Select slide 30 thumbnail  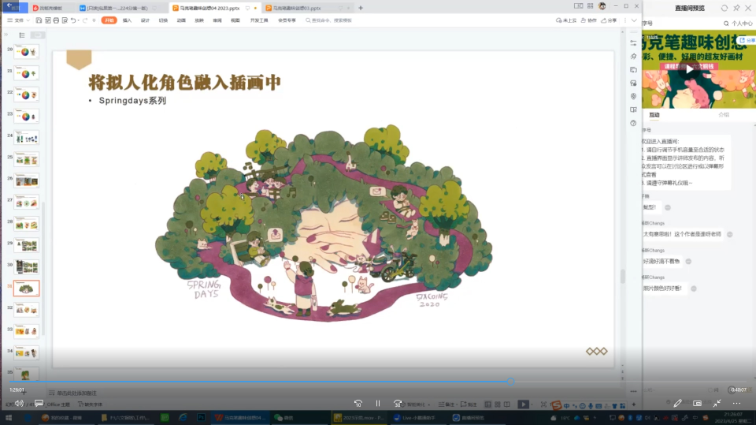pyautogui.click(x=26, y=266)
